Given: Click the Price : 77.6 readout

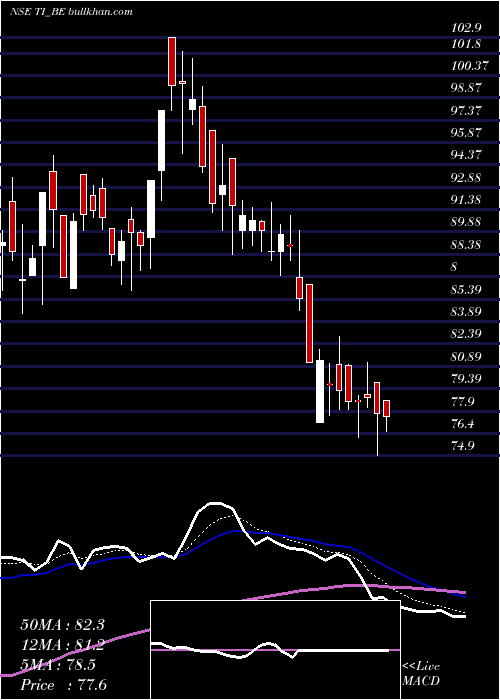Looking at the screenshot, I should (64, 685).
